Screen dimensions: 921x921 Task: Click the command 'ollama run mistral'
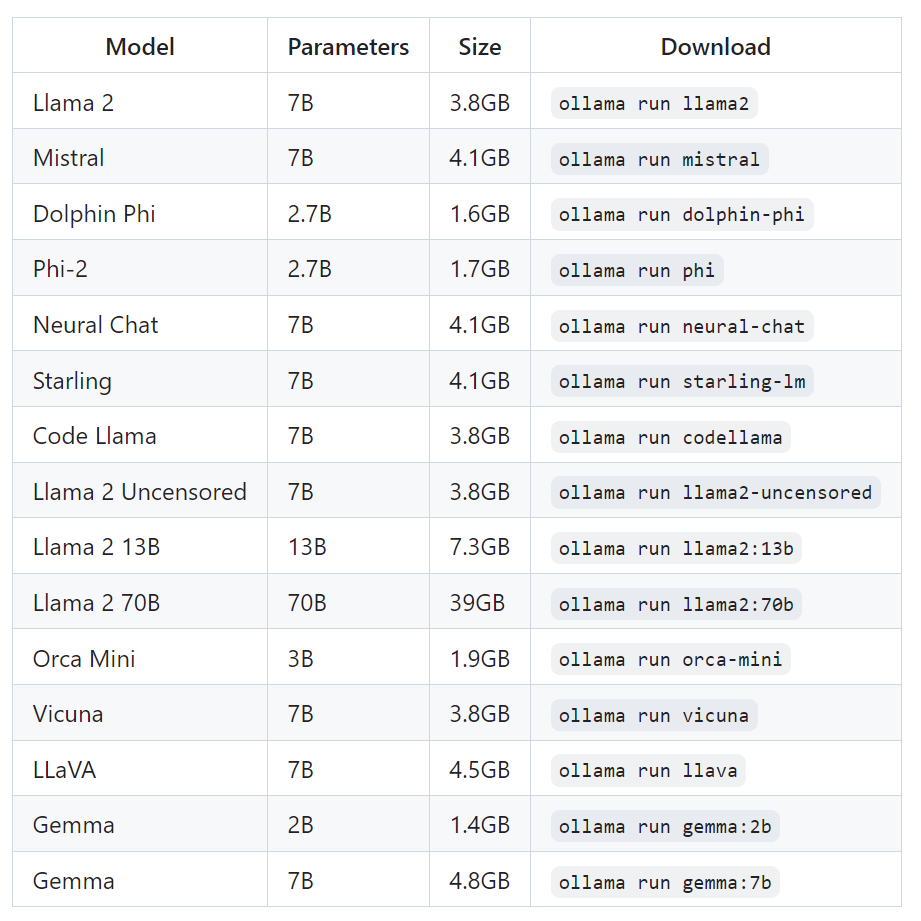pos(660,159)
